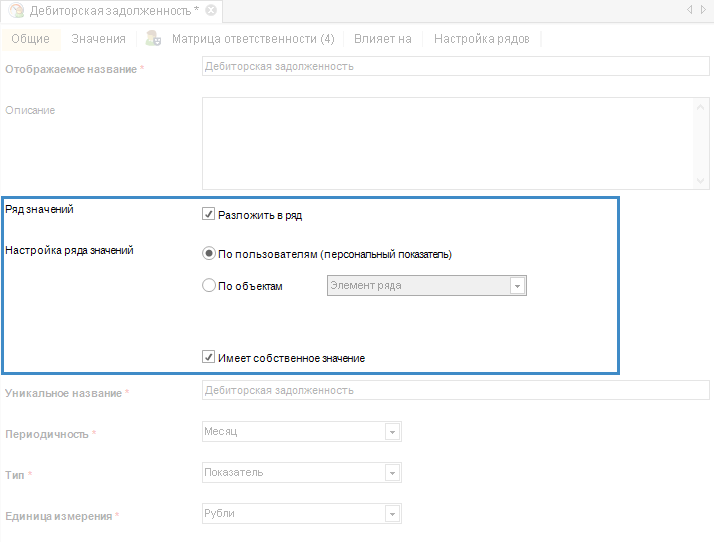
Task: Click the Отображаемое название input field
Action: click(455, 67)
